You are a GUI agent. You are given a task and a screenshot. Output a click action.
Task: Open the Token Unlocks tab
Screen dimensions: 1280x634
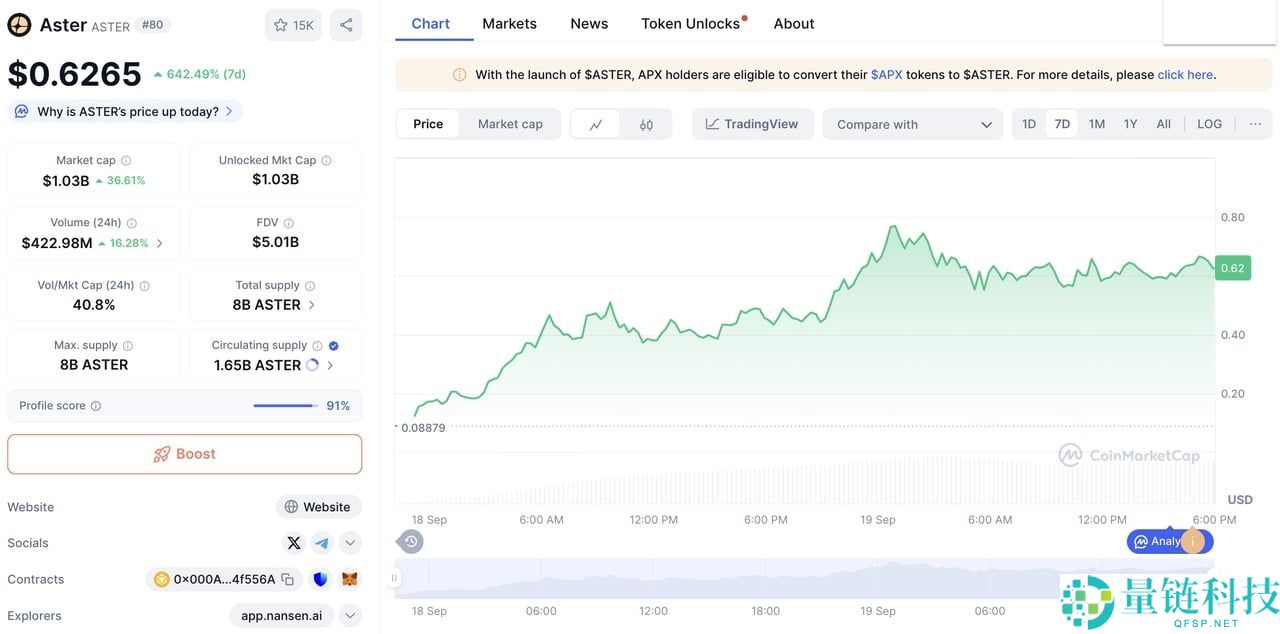pyautogui.click(x=691, y=23)
